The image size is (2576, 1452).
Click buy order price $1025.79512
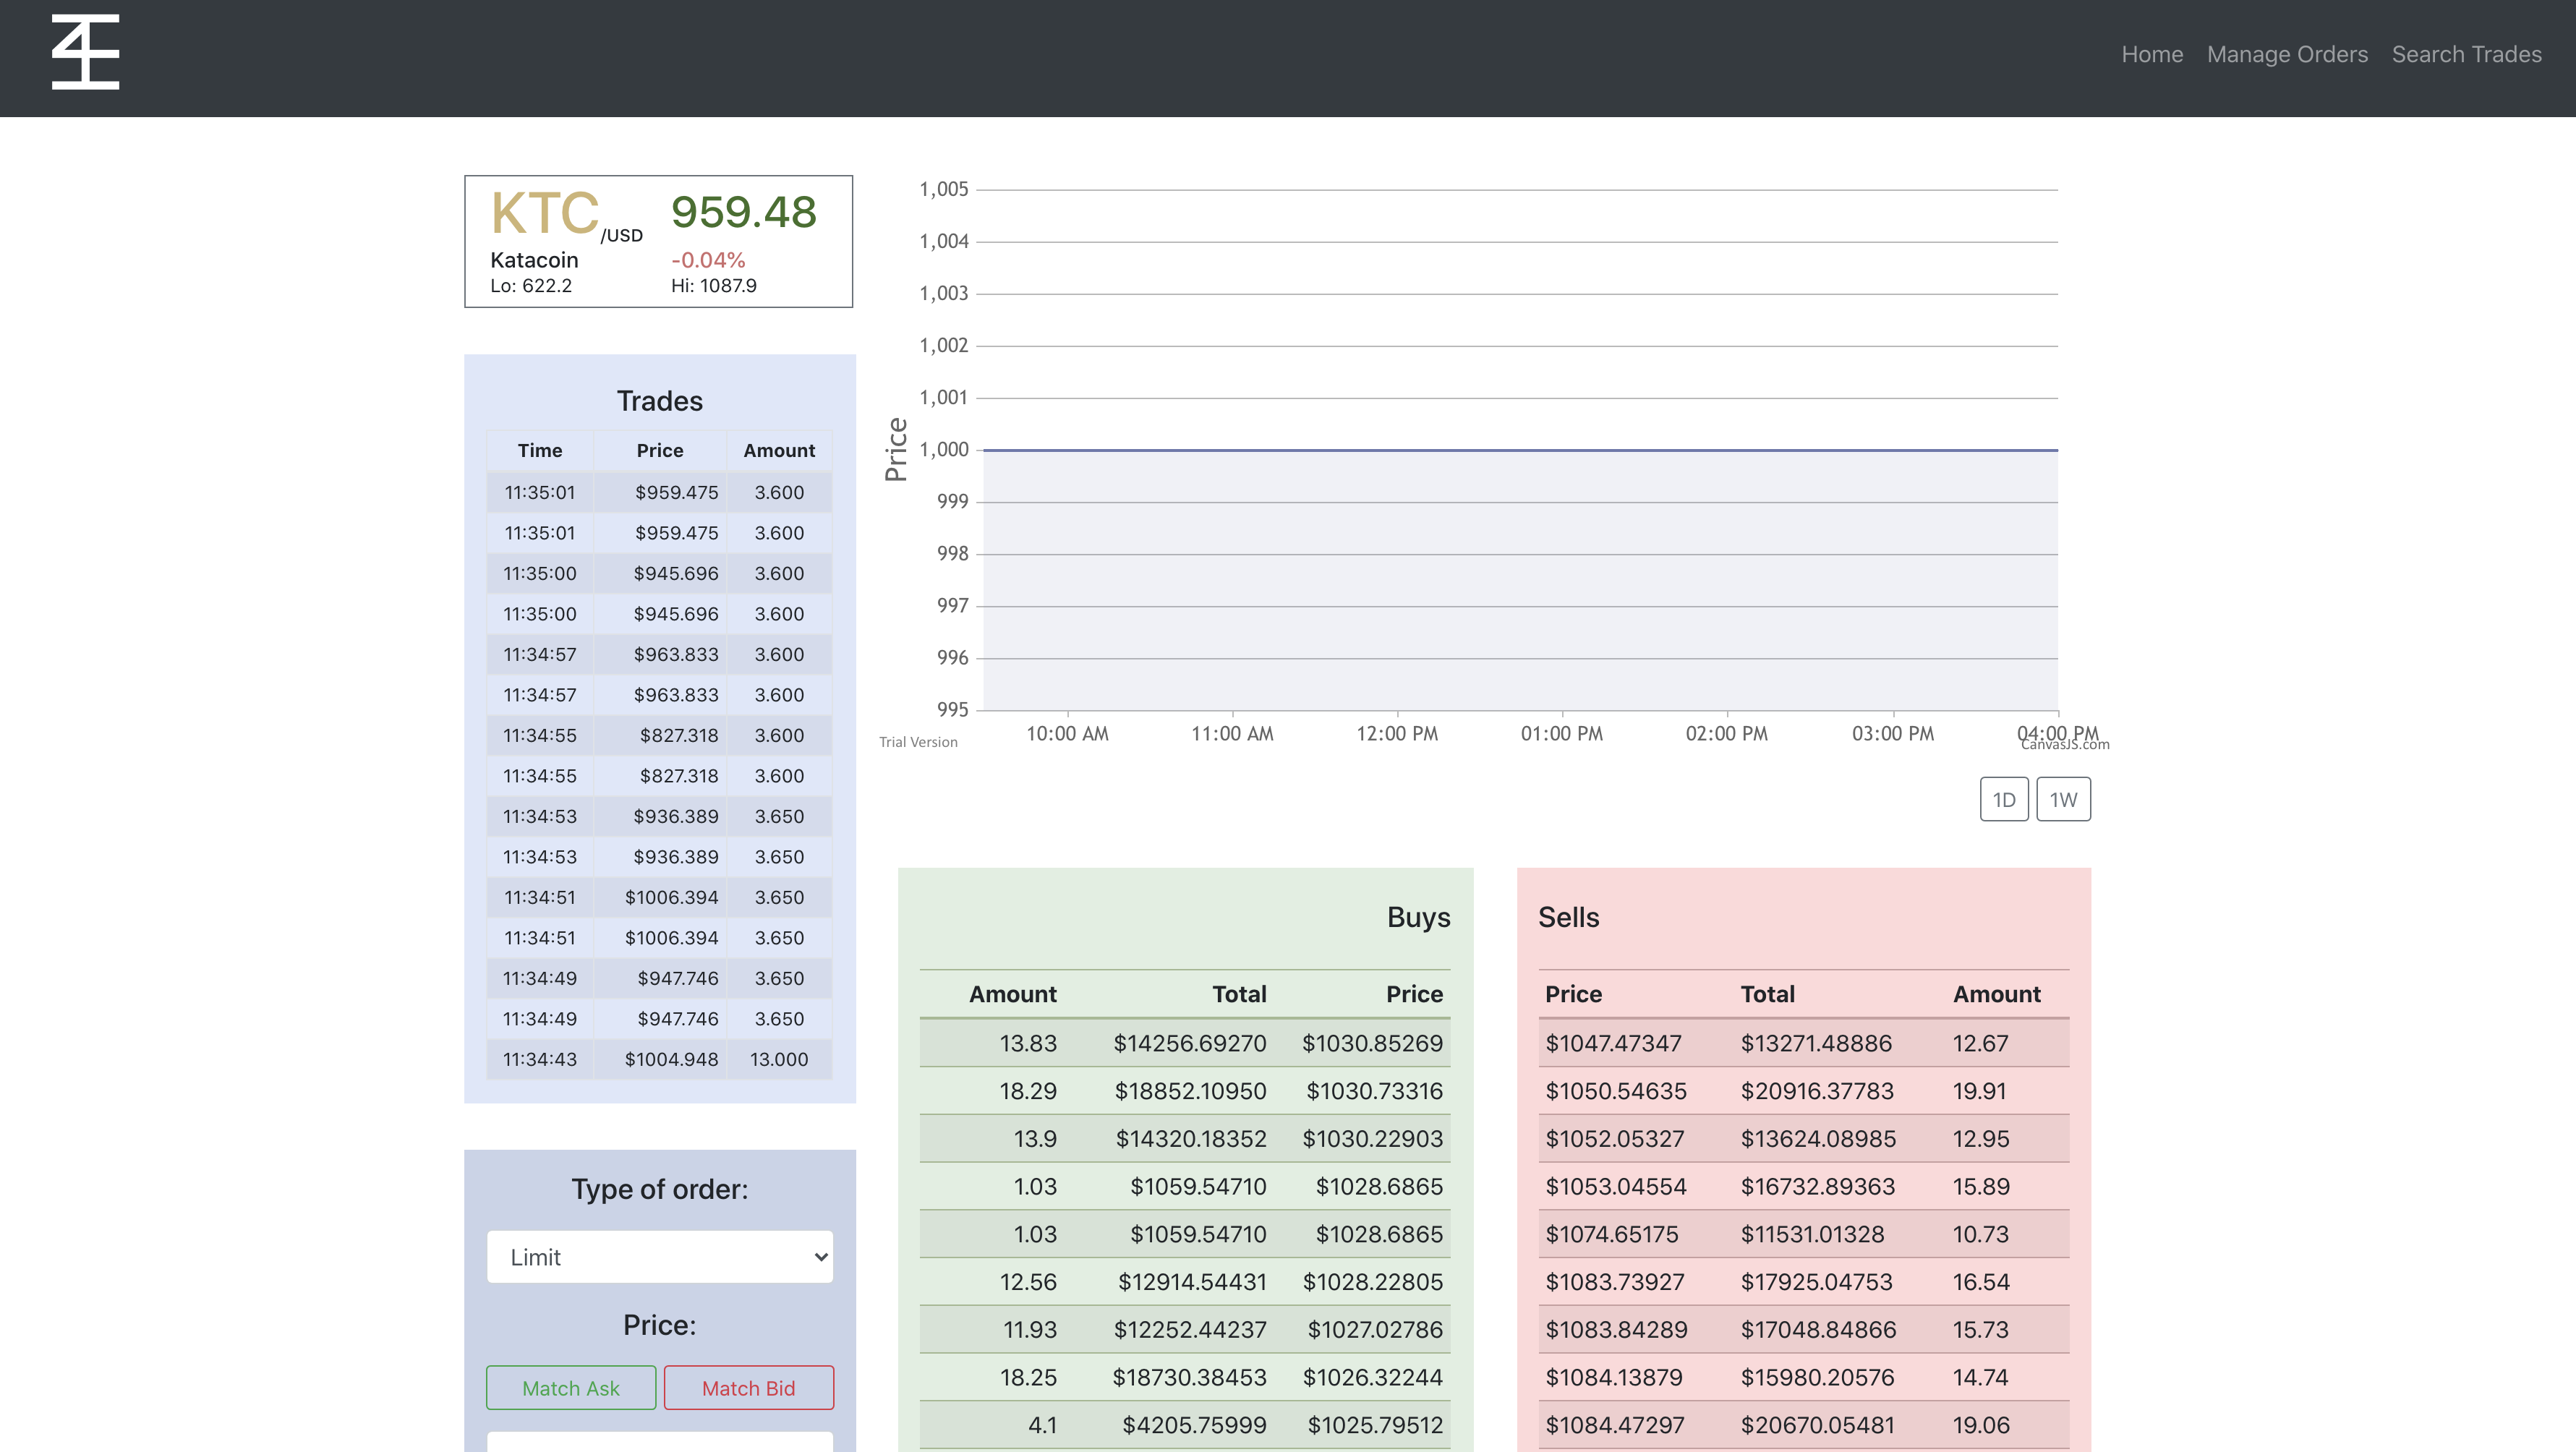1375,1425
